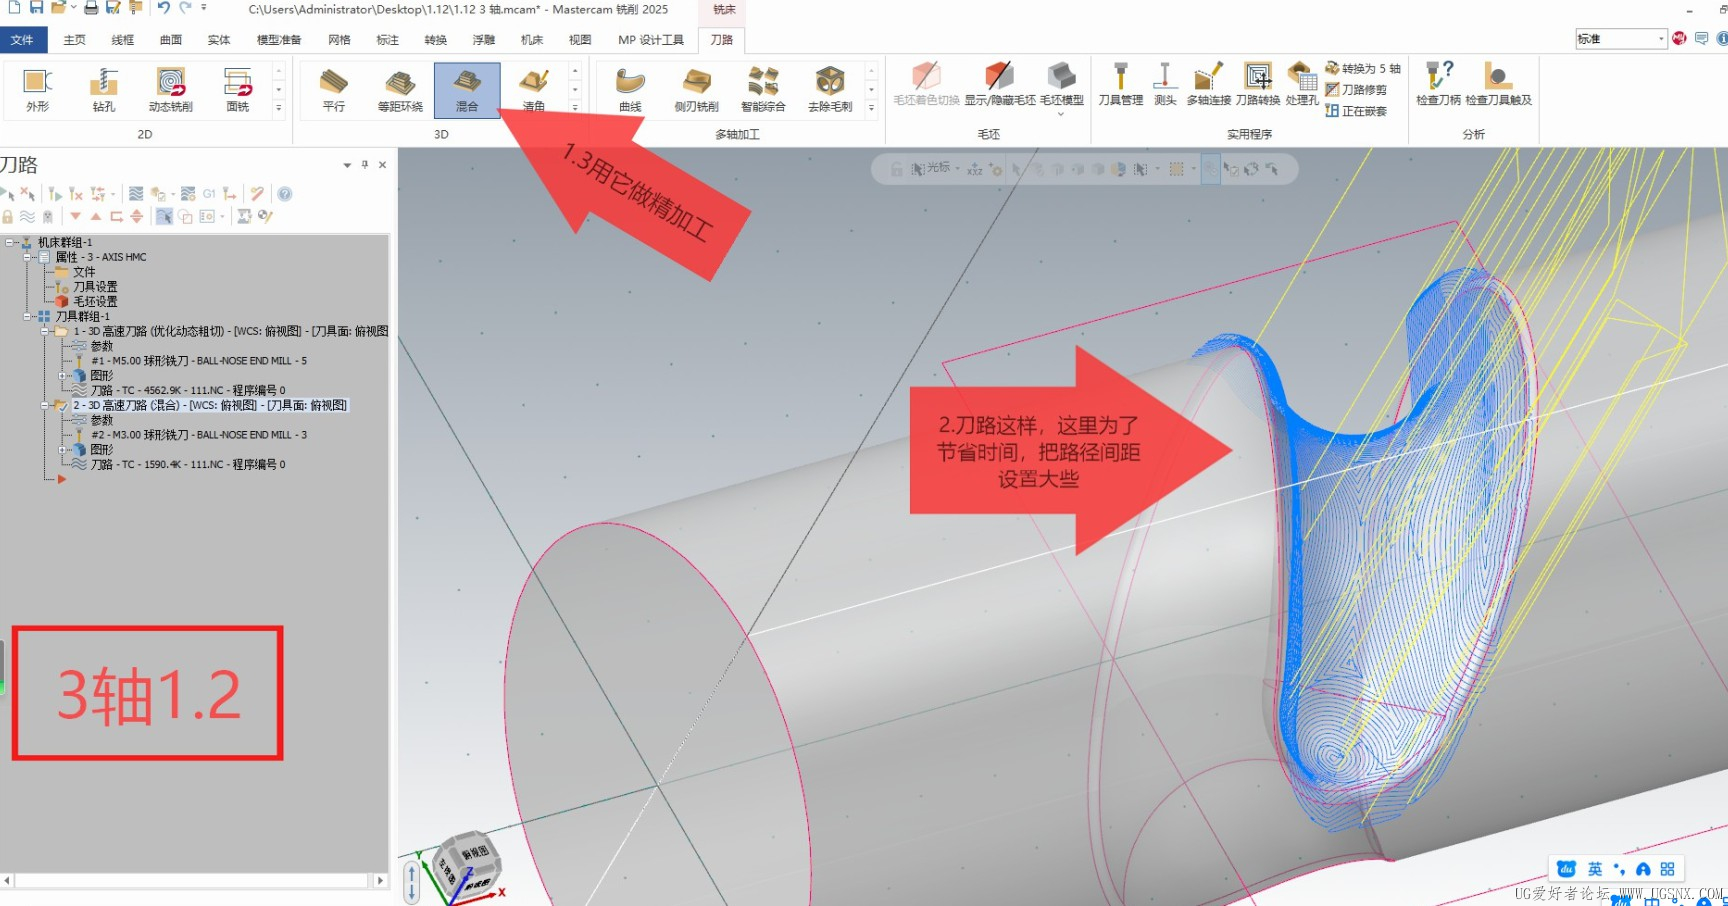
Task: Click select all operations icon in 刀路 panel
Action: [7, 194]
